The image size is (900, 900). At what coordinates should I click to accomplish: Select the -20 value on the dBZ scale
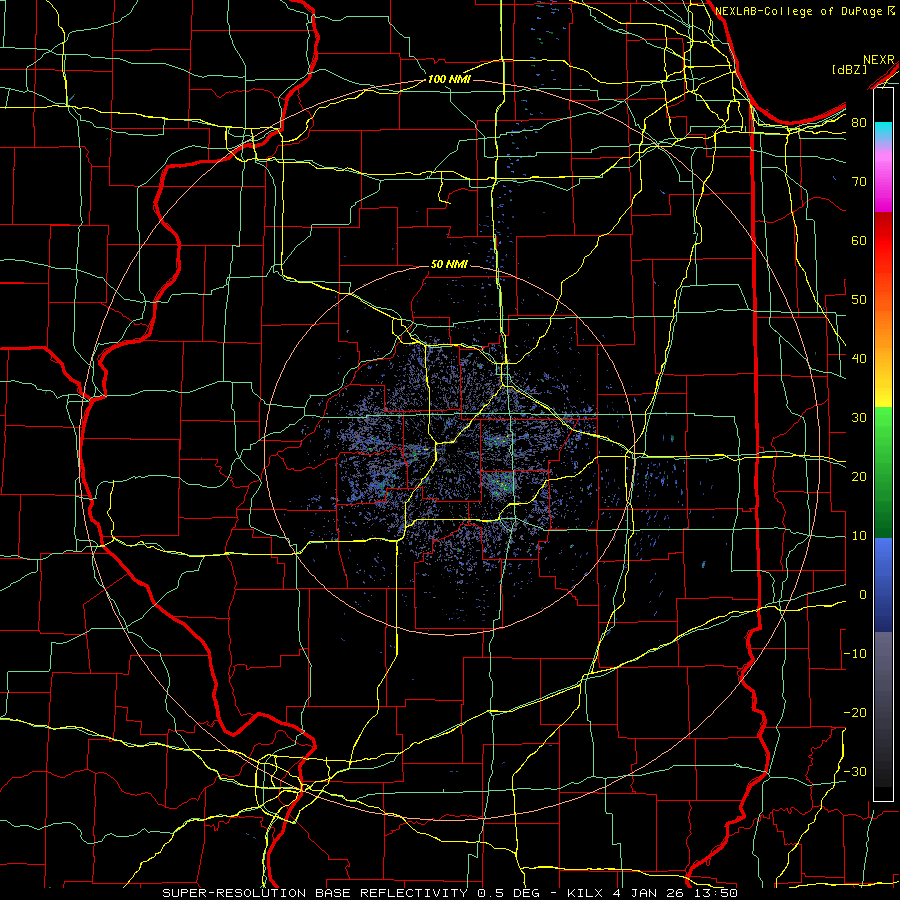tap(855, 712)
